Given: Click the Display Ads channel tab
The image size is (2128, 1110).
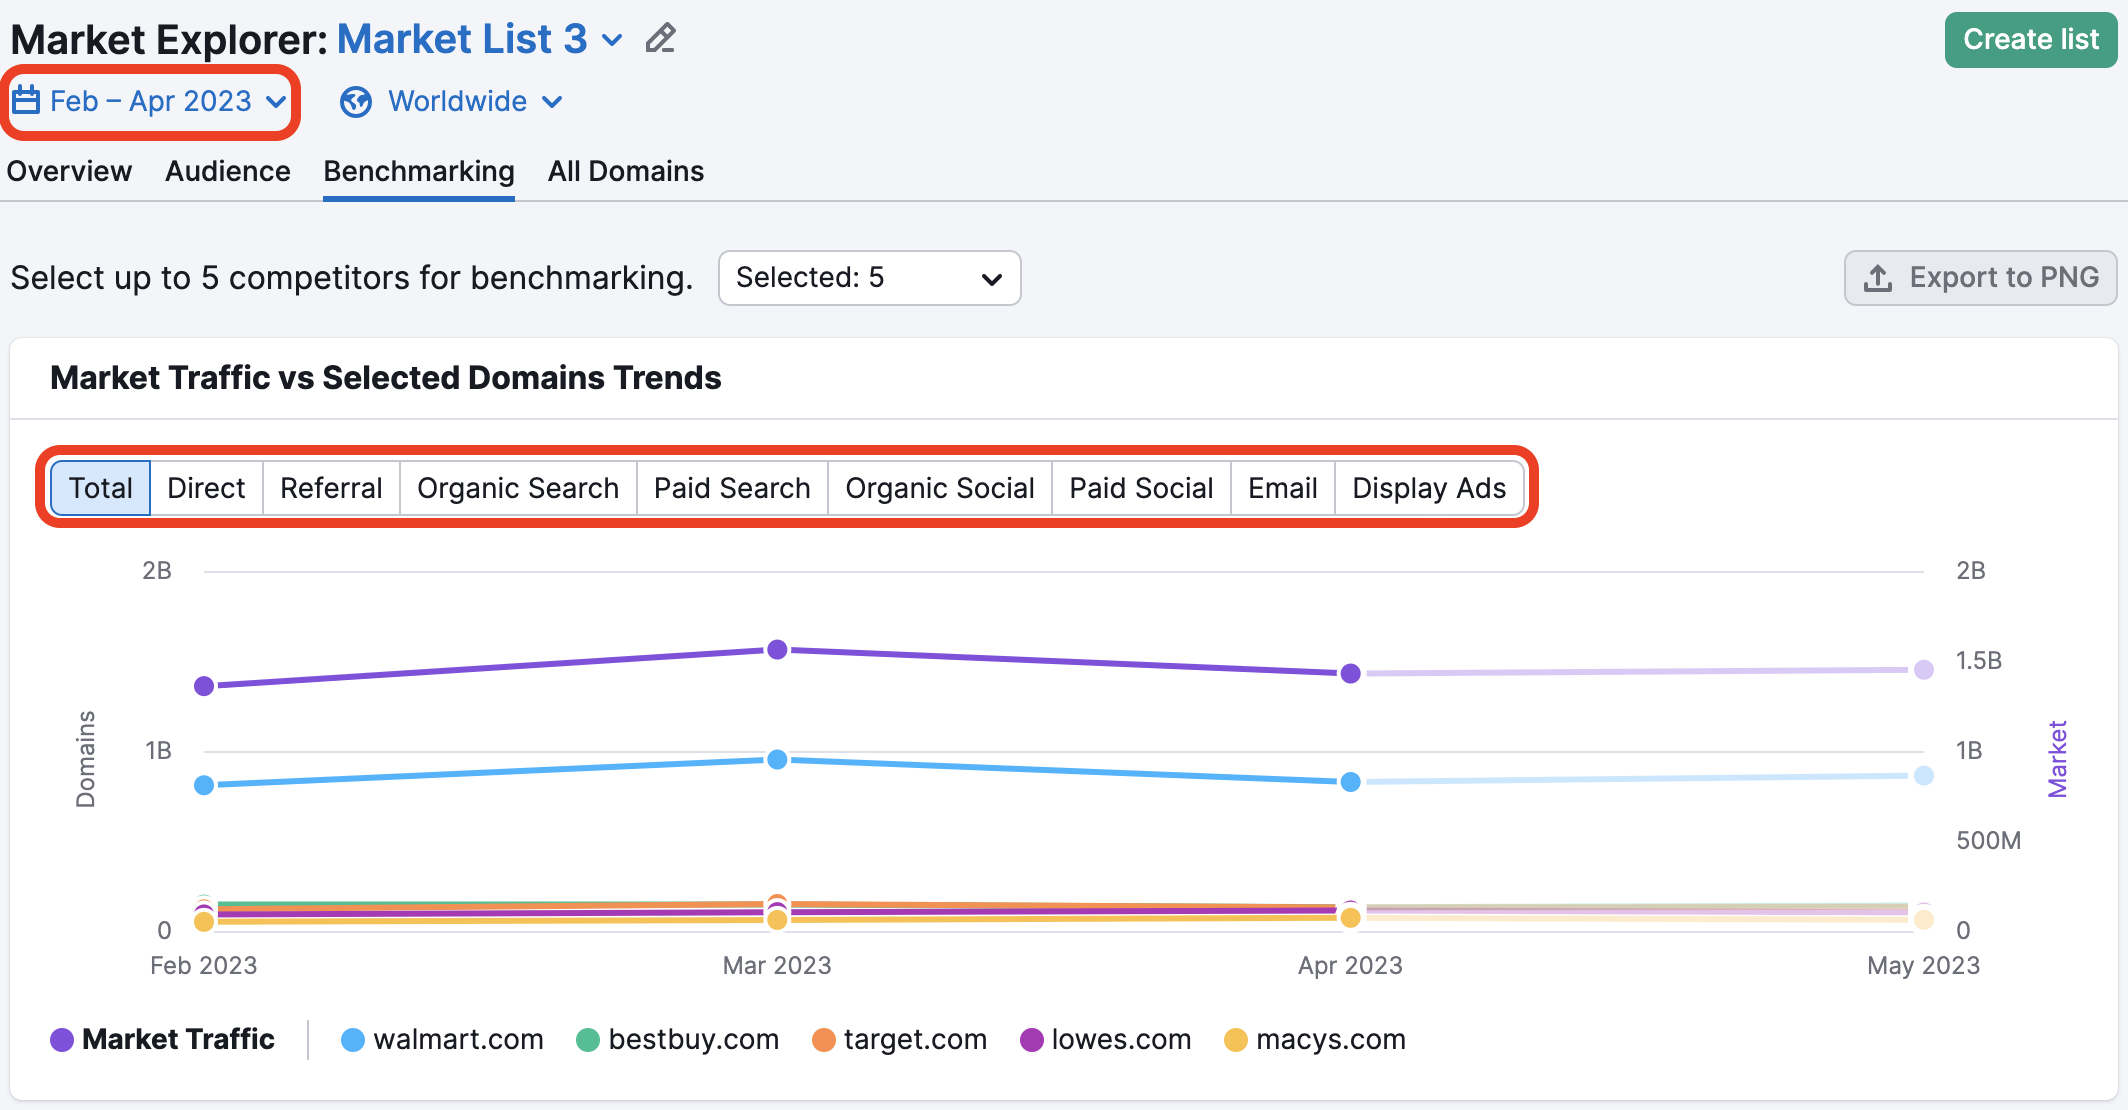Looking at the screenshot, I should point(1427,488).
